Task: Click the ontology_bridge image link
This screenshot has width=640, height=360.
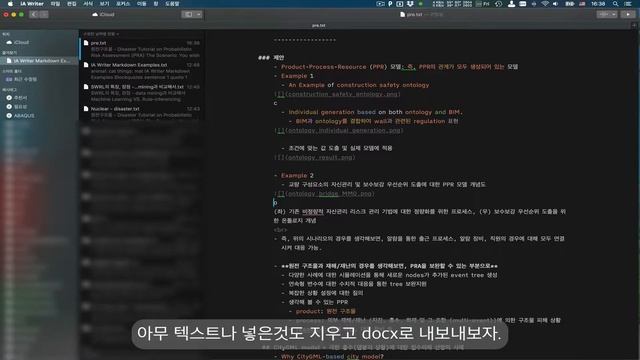Action: pyautogui.click(x=324, y=193)
